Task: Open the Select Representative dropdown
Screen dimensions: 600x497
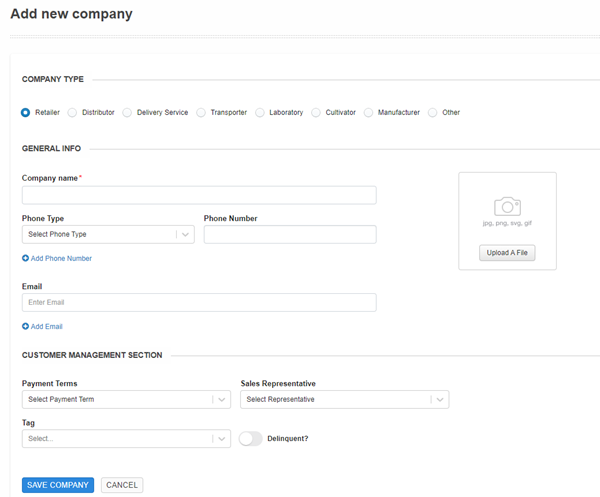Action: (x=344, y=399)
